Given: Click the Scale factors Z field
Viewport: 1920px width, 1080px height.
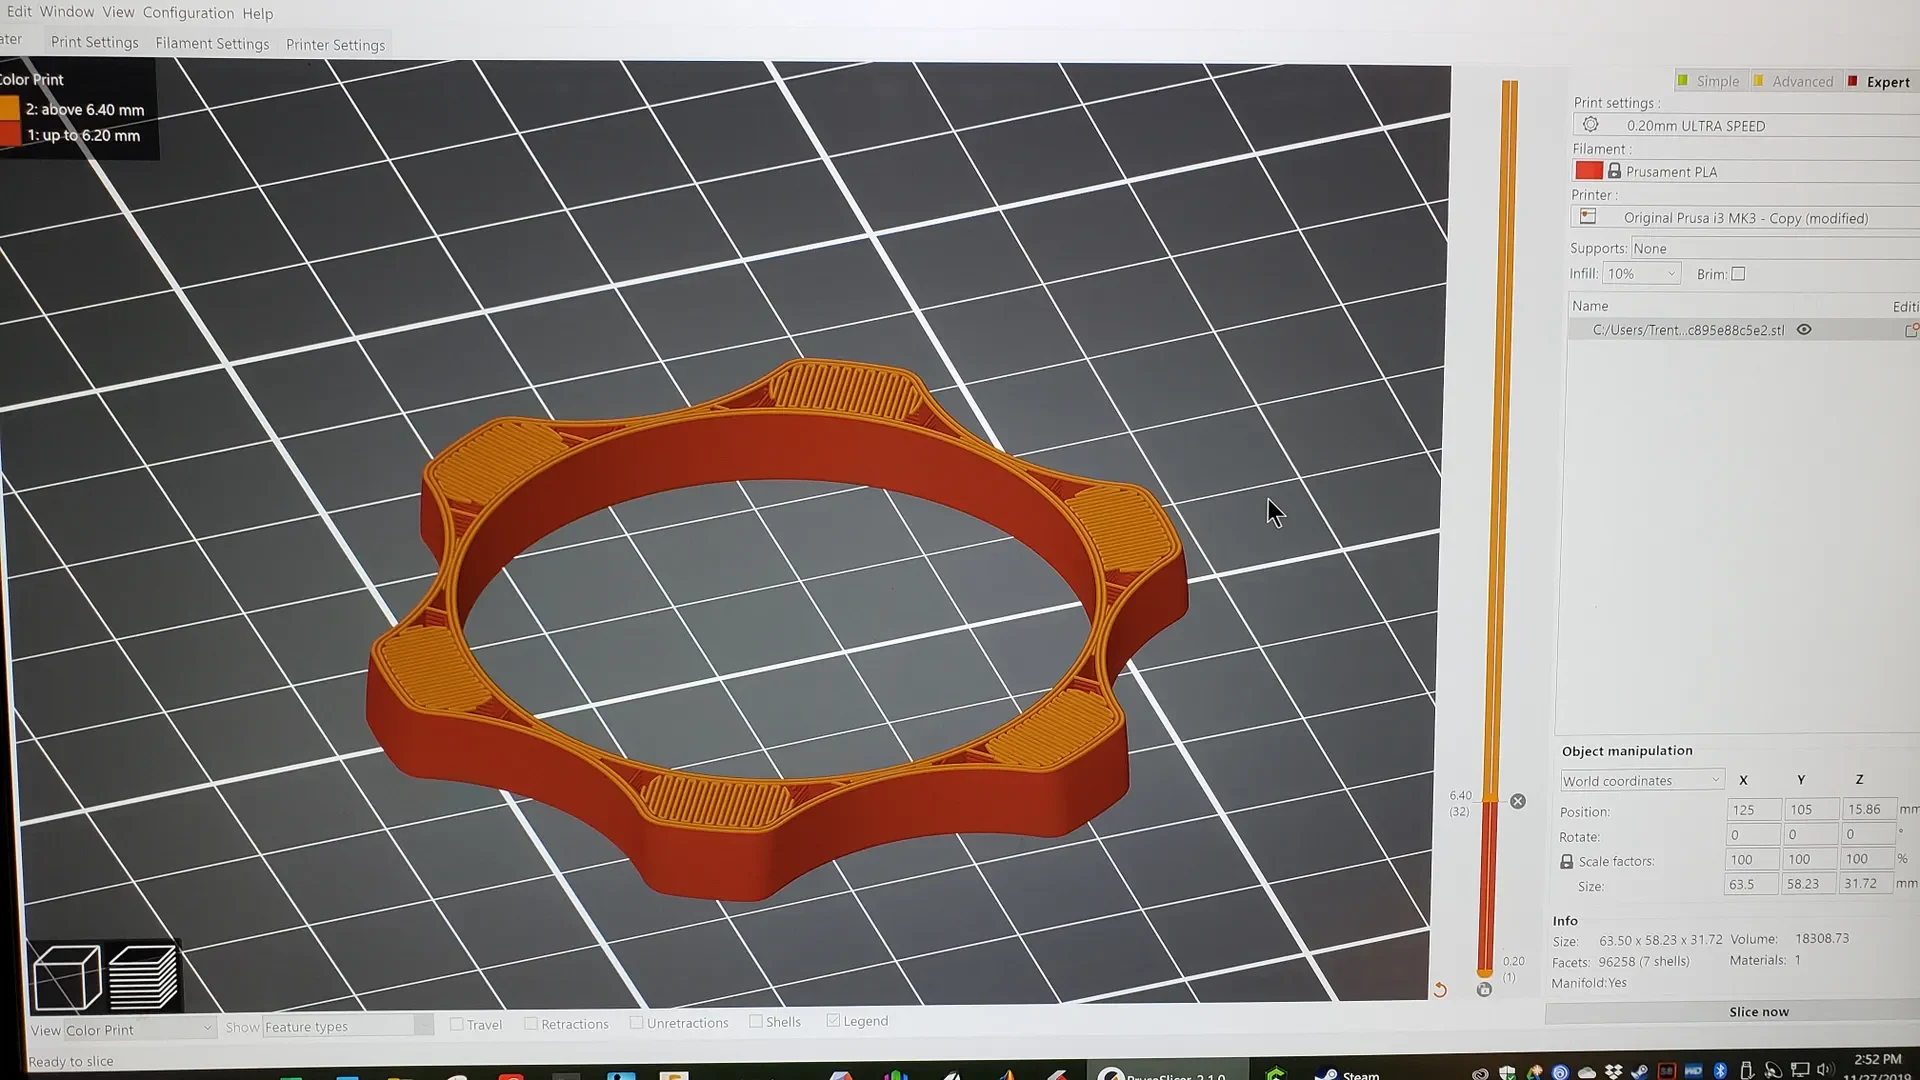Looking at the screenshot, I should 1868,858.
